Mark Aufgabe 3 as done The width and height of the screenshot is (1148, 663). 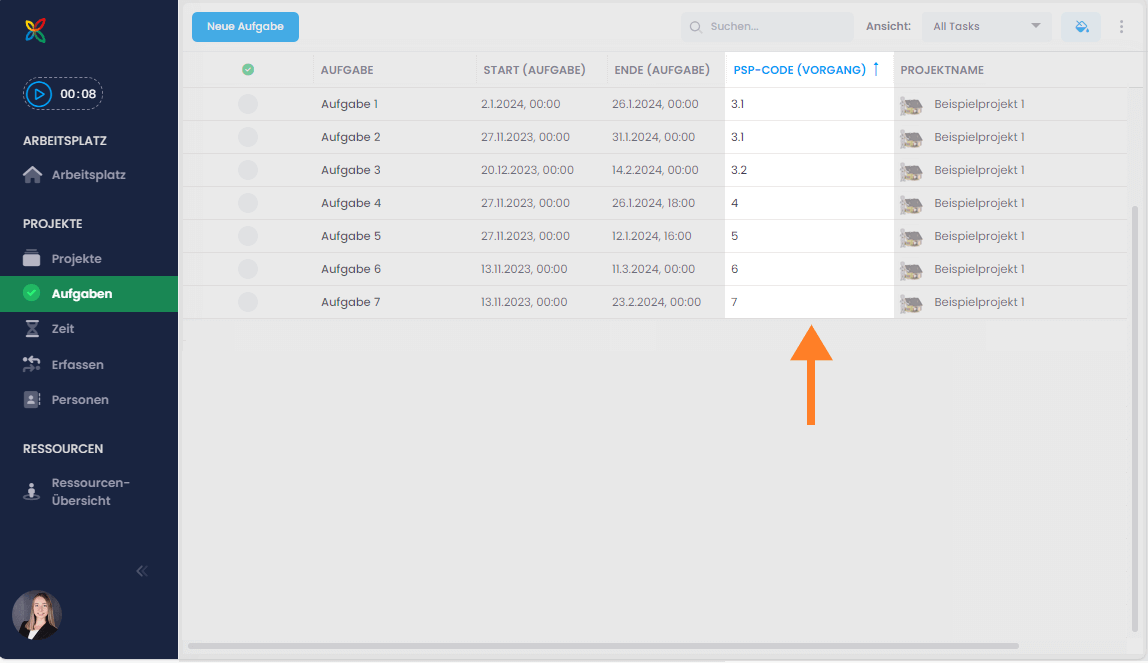[248, 170]
